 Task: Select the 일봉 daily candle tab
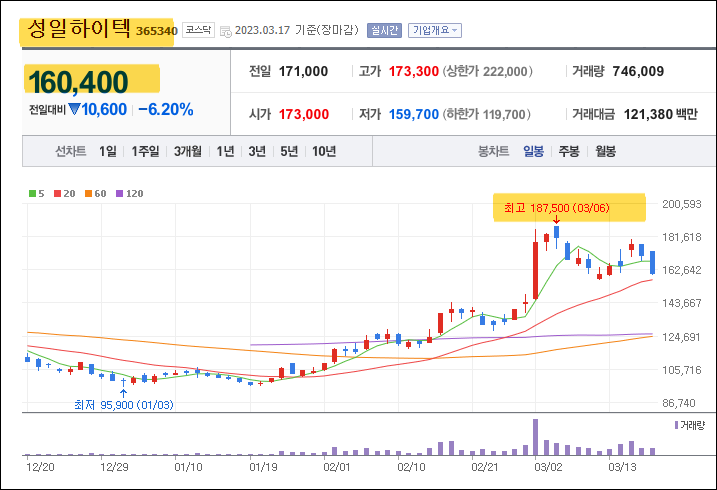(532, 151)
